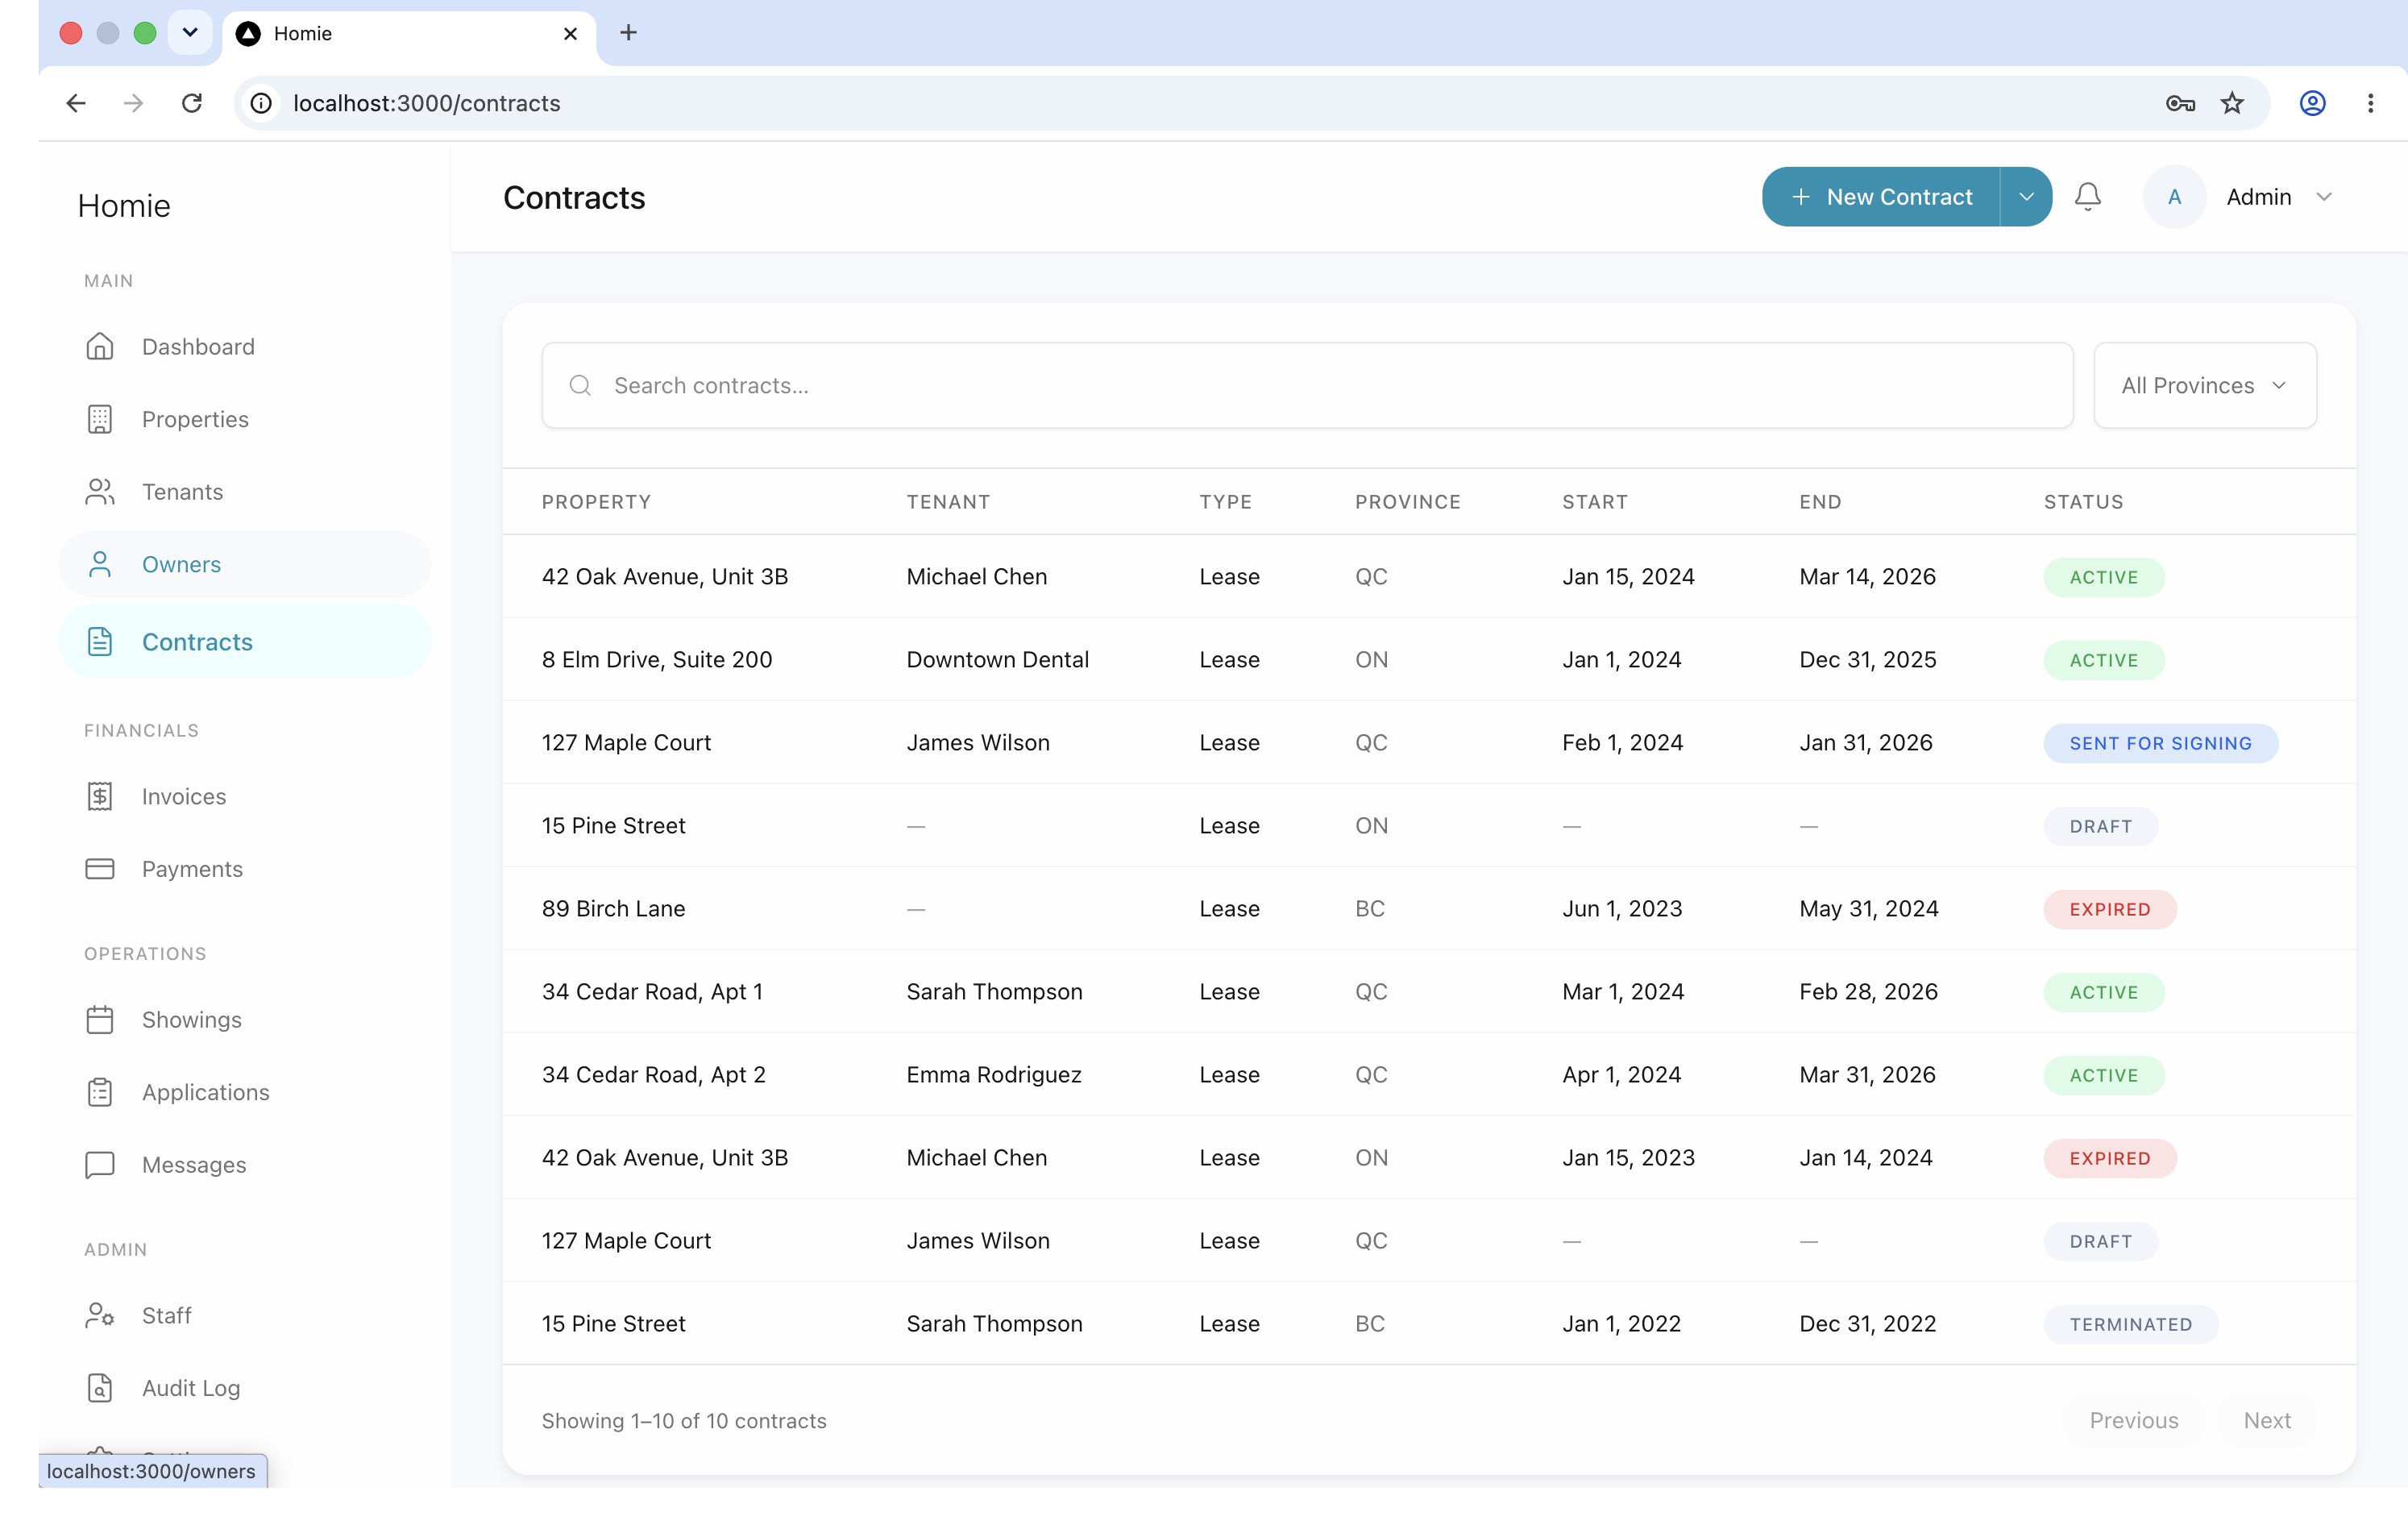Open Tenants section in sidebar
2408x1533 pixels.
point(245,491)
